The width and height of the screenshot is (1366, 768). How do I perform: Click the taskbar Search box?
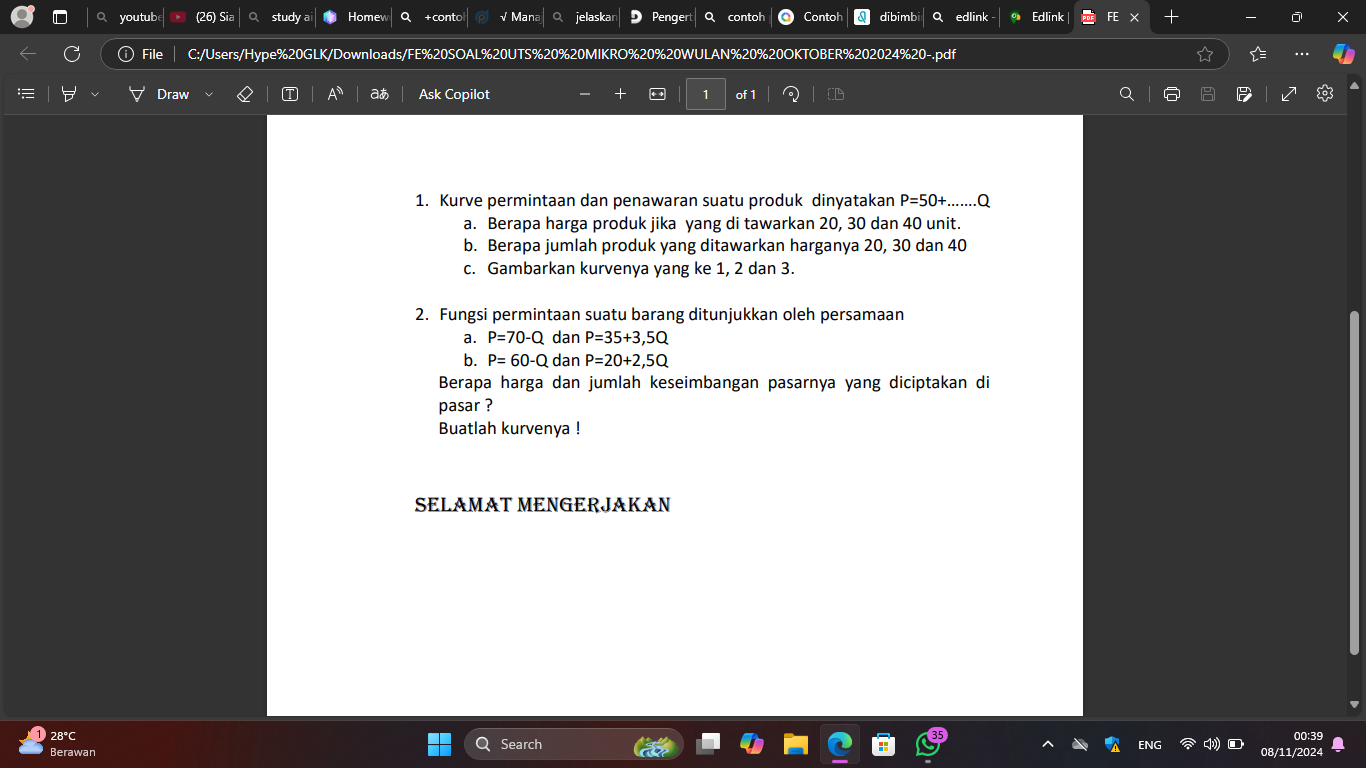click(x=574, y=744)
